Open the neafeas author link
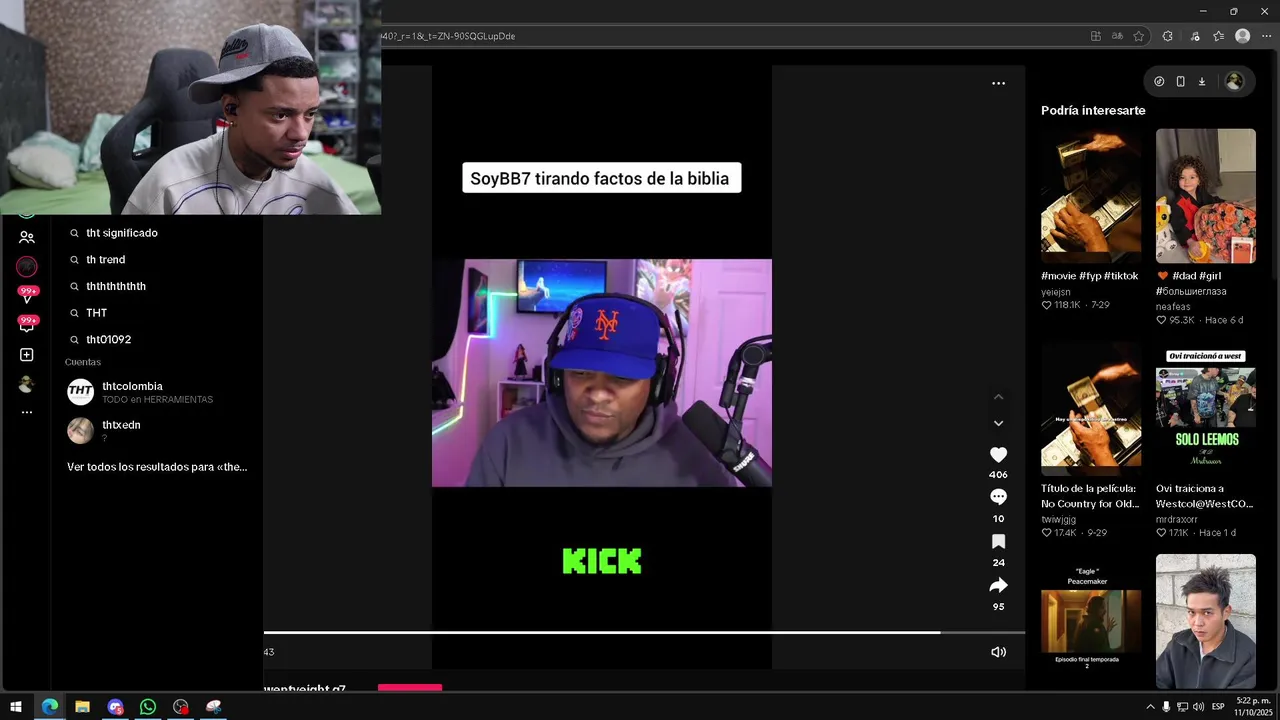The width and height of the screenshot is (1280, 720). (1173, 307)
